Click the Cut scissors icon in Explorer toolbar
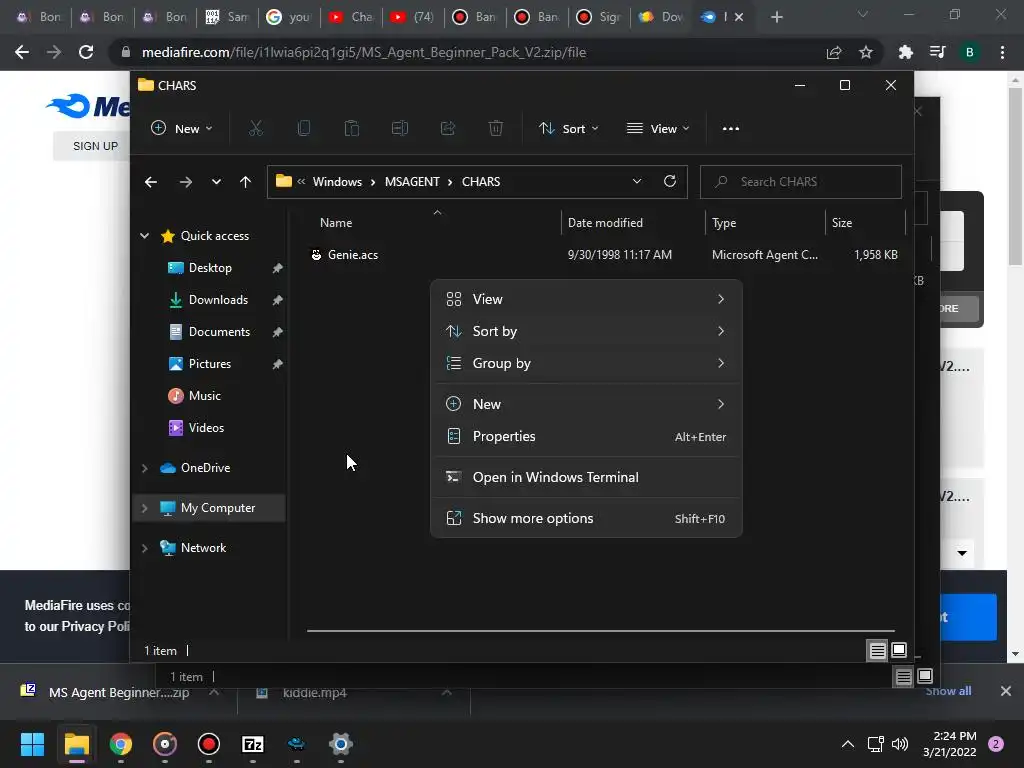 coord(255,129)
